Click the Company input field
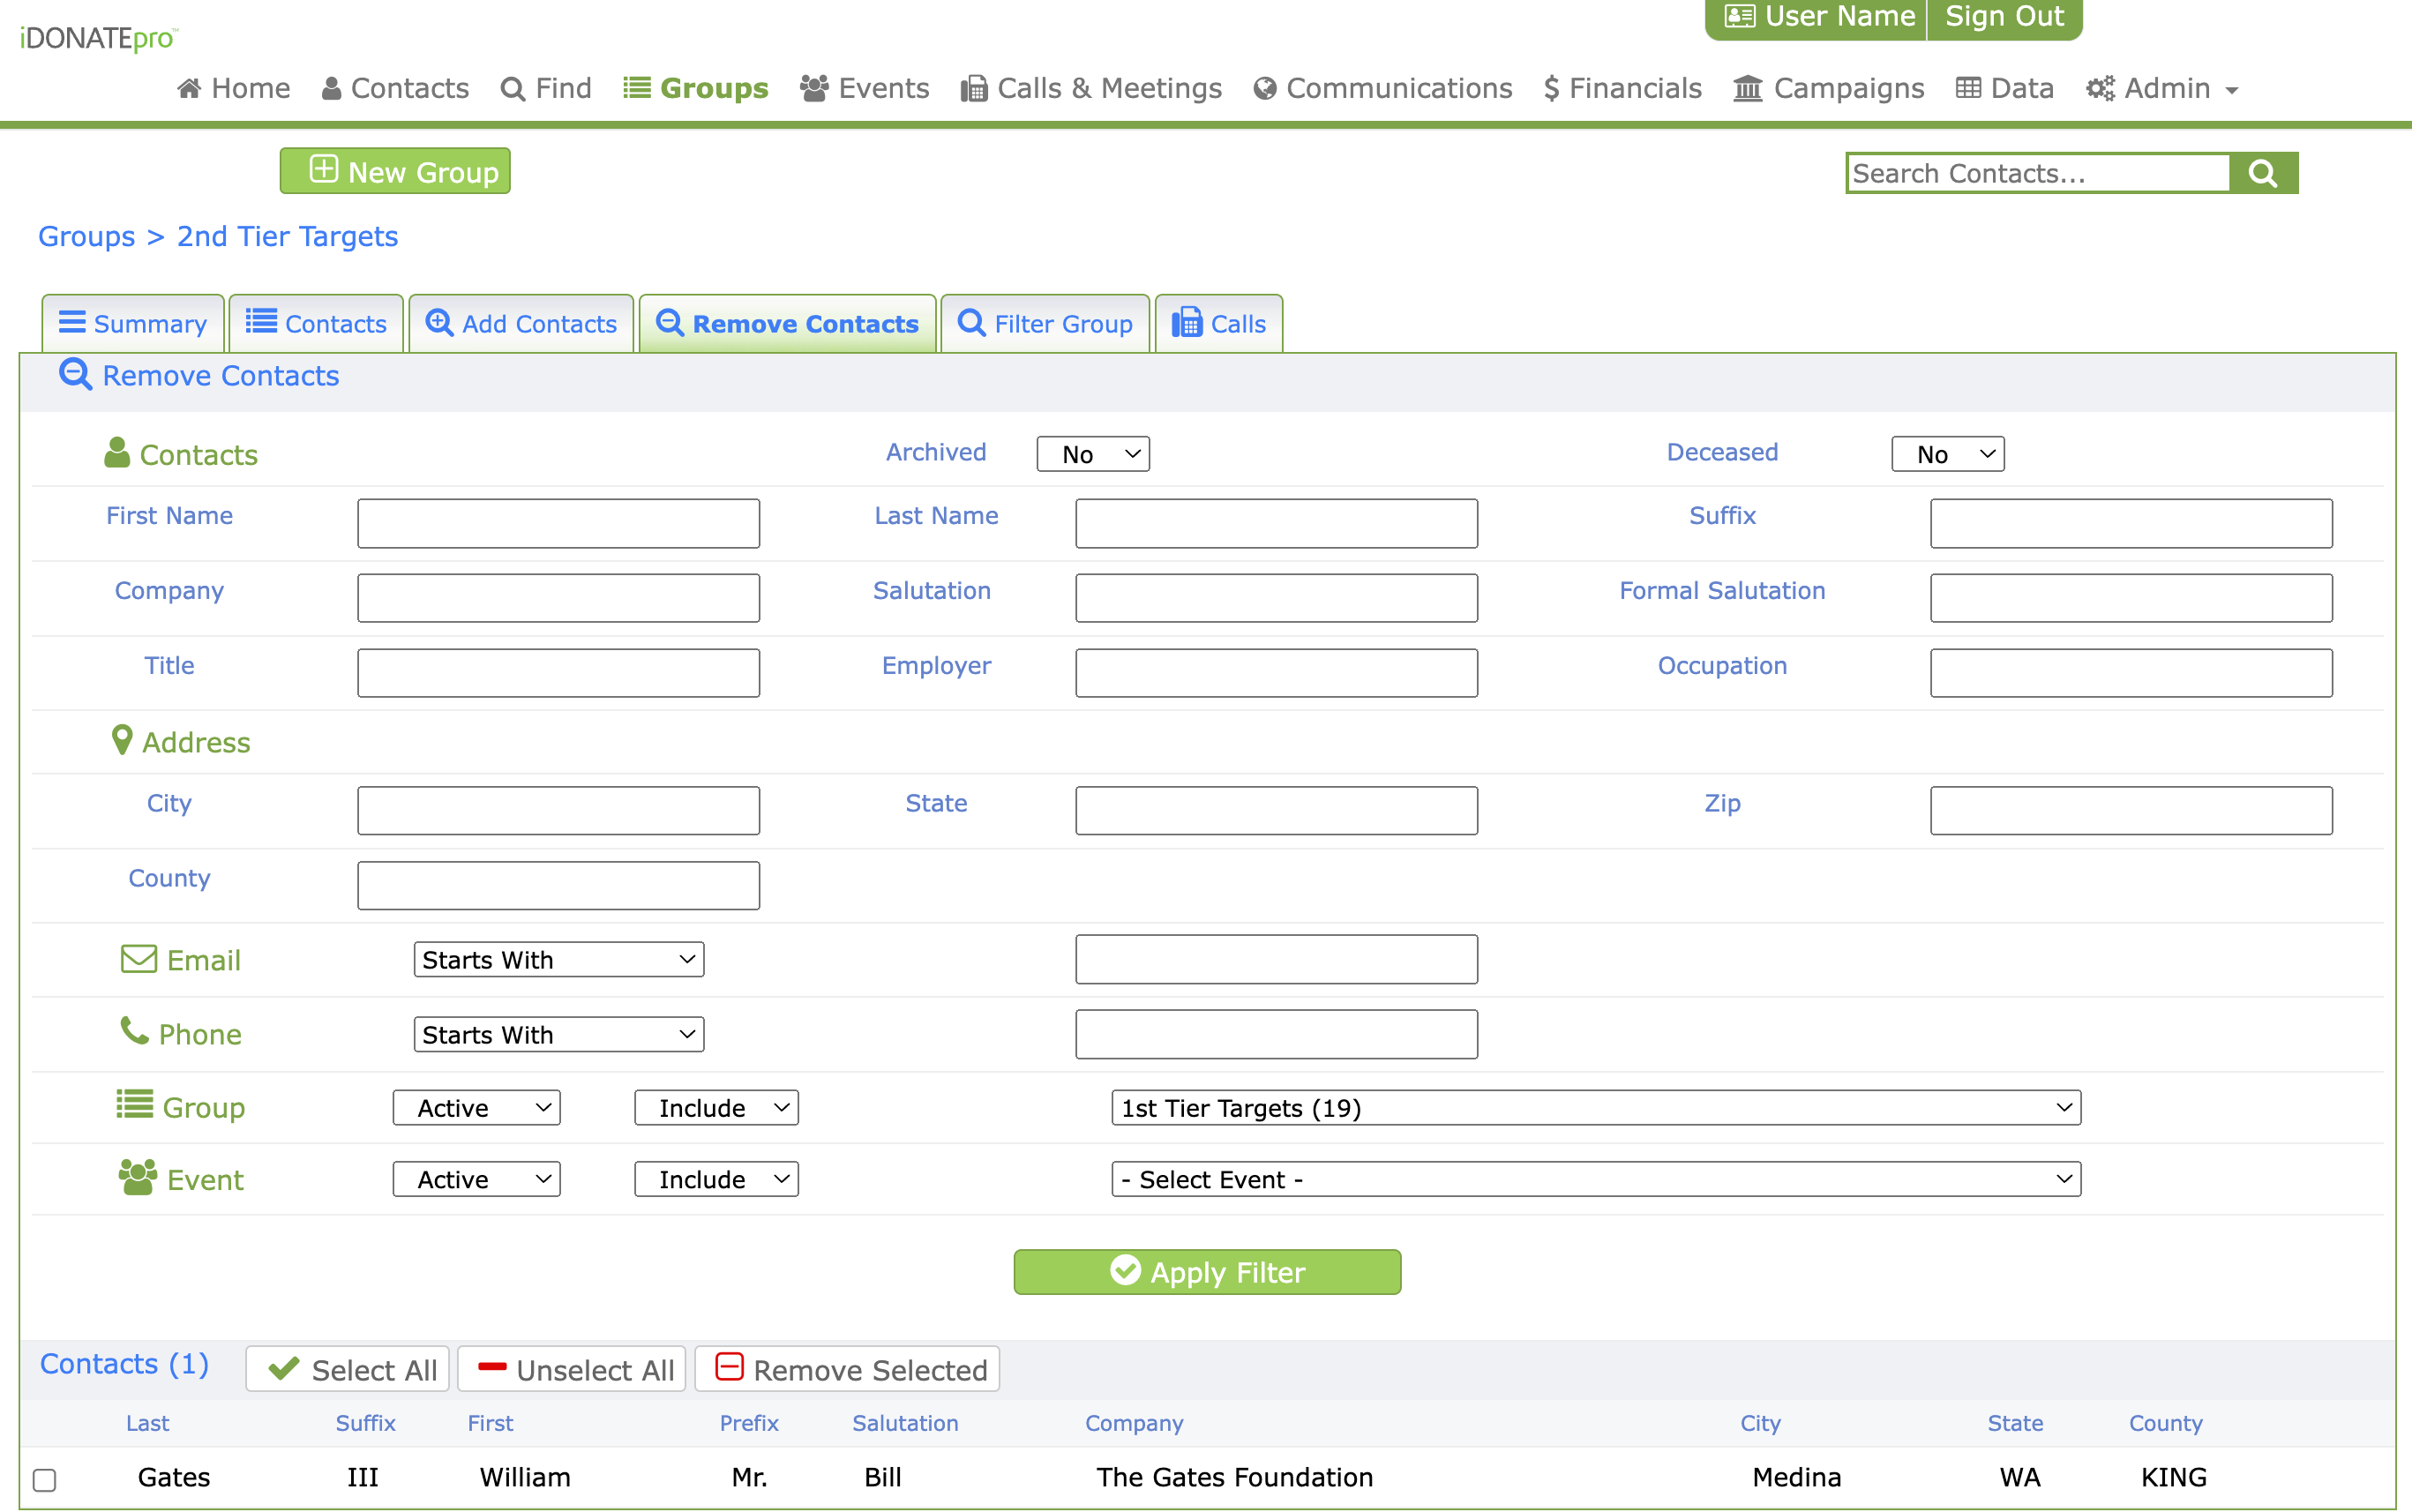 click(x=559, y=598)
